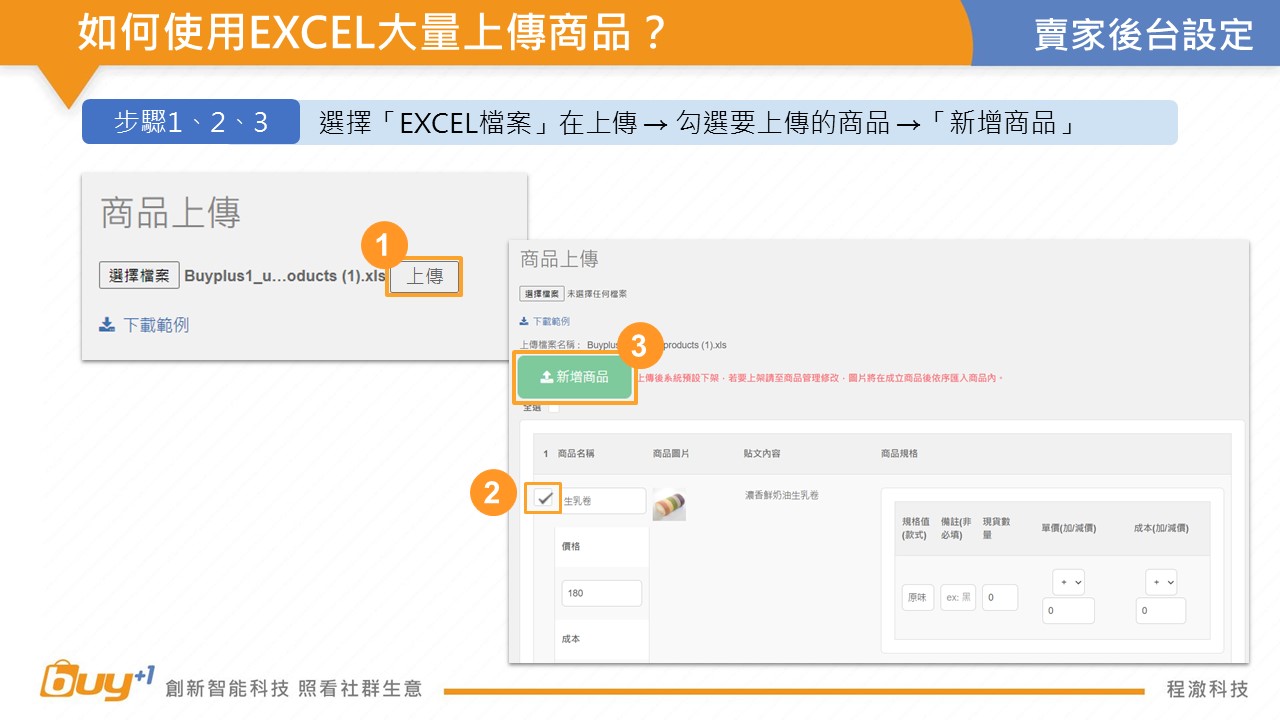The image size is (1280, 720).
Task: Click 選擇檔案 button in the left upload panel
Action: click(x=139, y=276)
